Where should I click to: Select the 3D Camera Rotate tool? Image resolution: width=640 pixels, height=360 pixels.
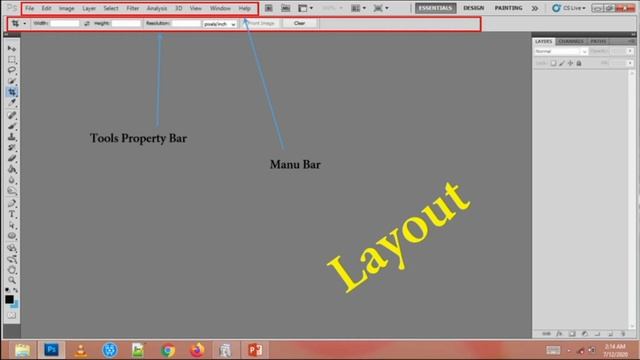[x=12, y=259]
